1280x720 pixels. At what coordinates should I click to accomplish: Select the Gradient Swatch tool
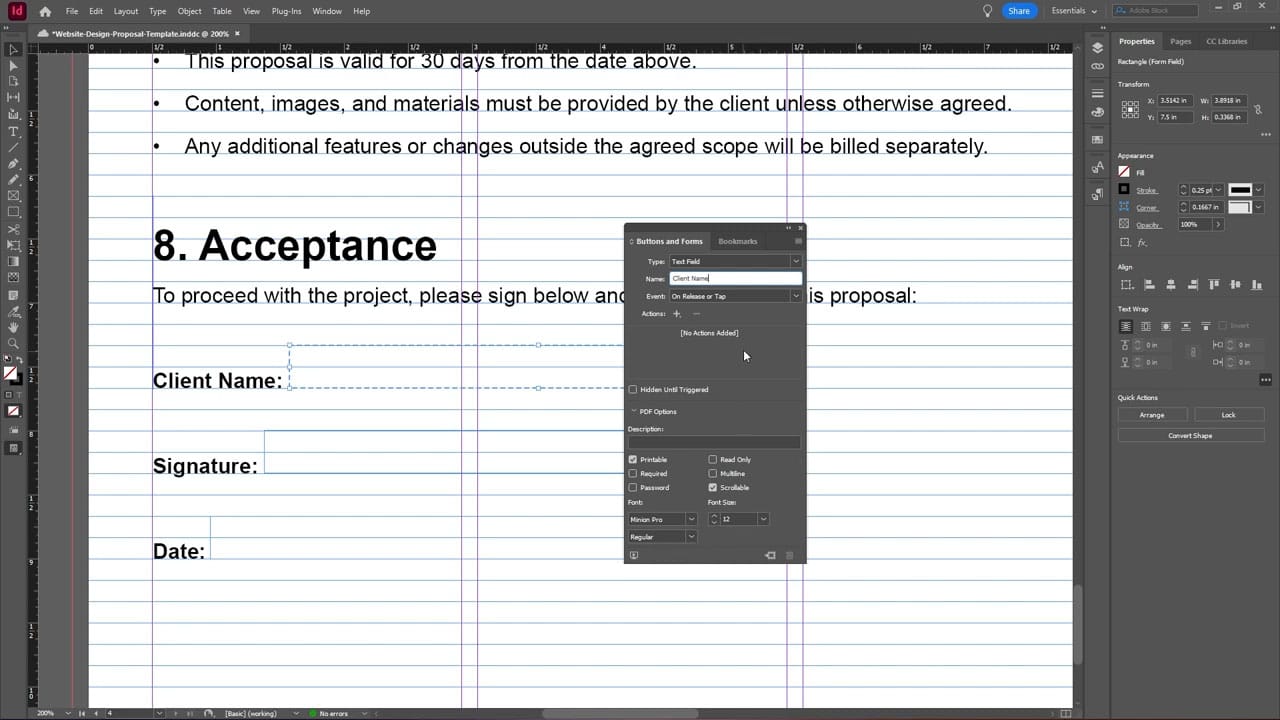pyautogui.click(x=13, y=260)
